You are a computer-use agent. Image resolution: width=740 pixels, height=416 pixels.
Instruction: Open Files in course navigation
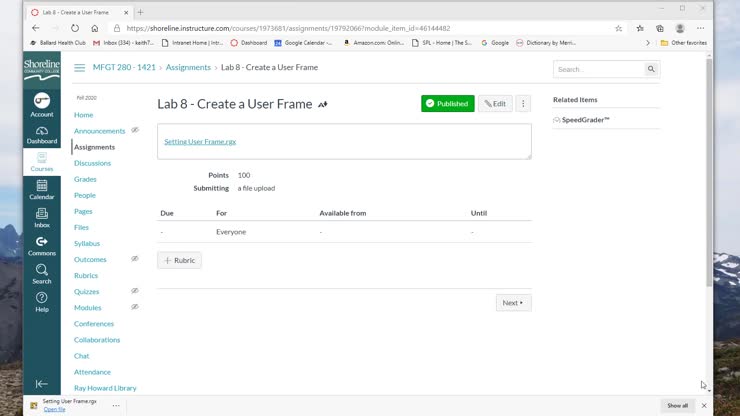click(81, 227)
